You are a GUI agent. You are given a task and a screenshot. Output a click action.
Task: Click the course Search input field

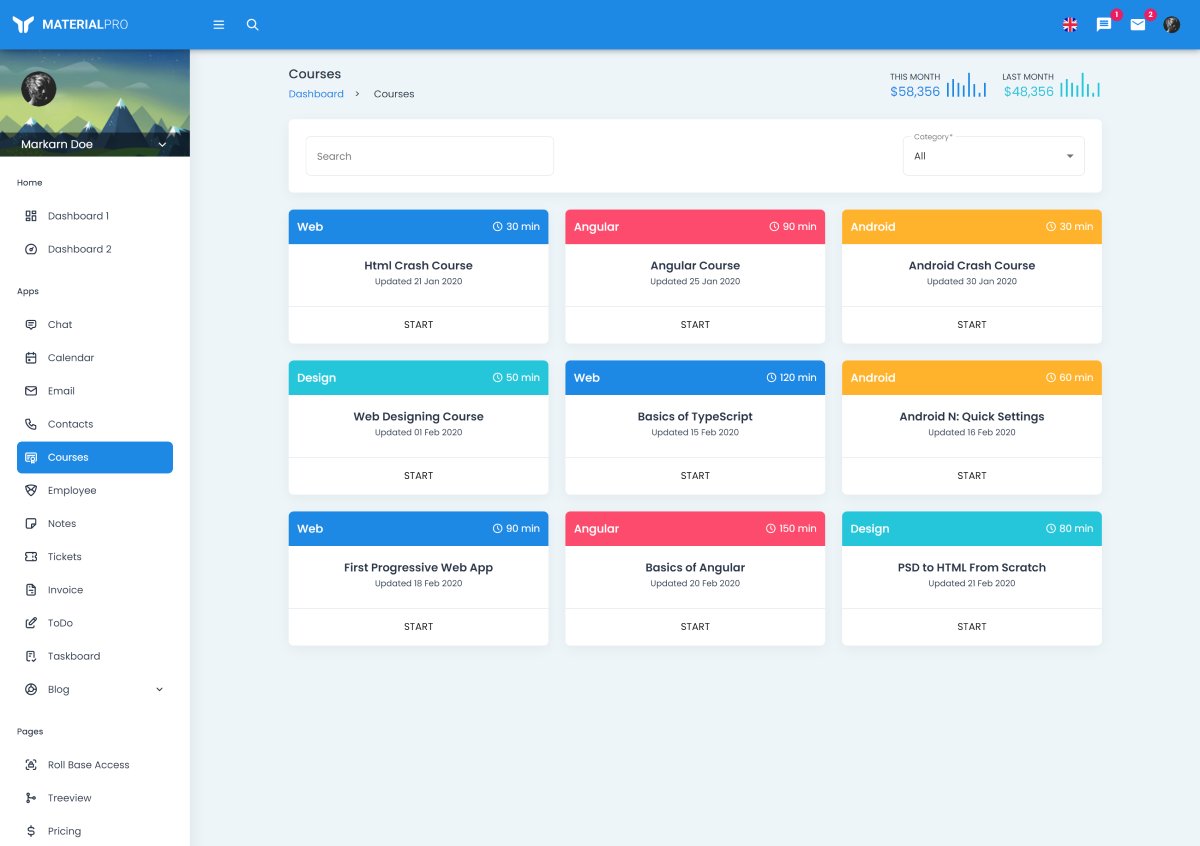pos(429,156)
